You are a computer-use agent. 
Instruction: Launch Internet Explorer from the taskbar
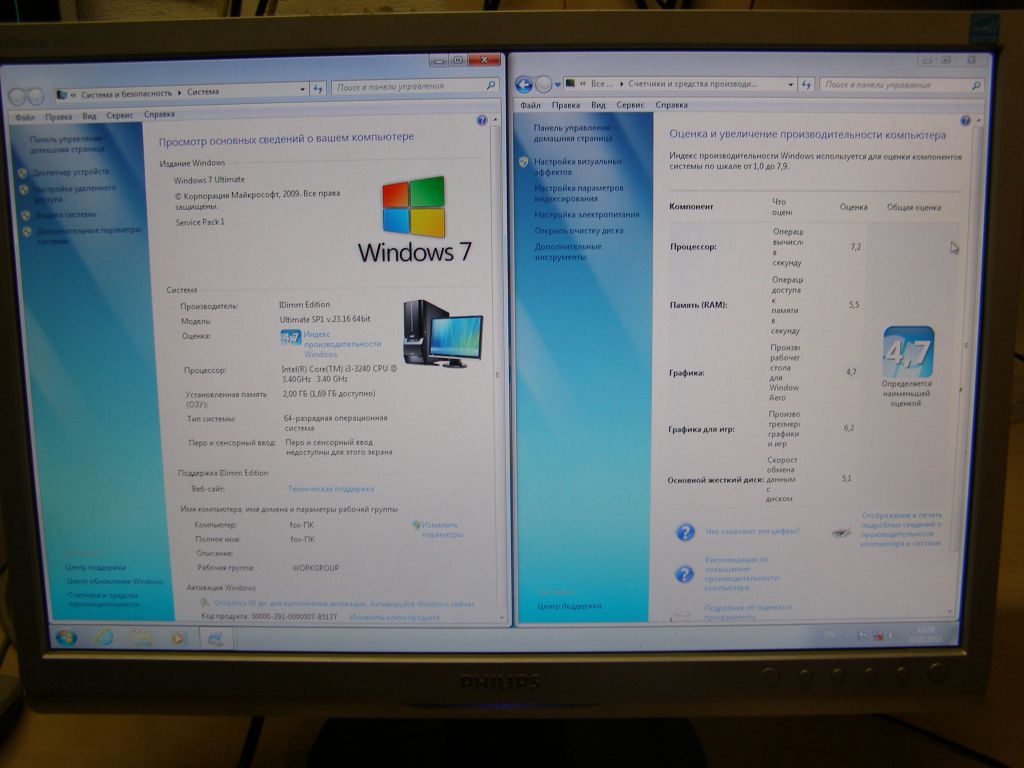(104, 636)
